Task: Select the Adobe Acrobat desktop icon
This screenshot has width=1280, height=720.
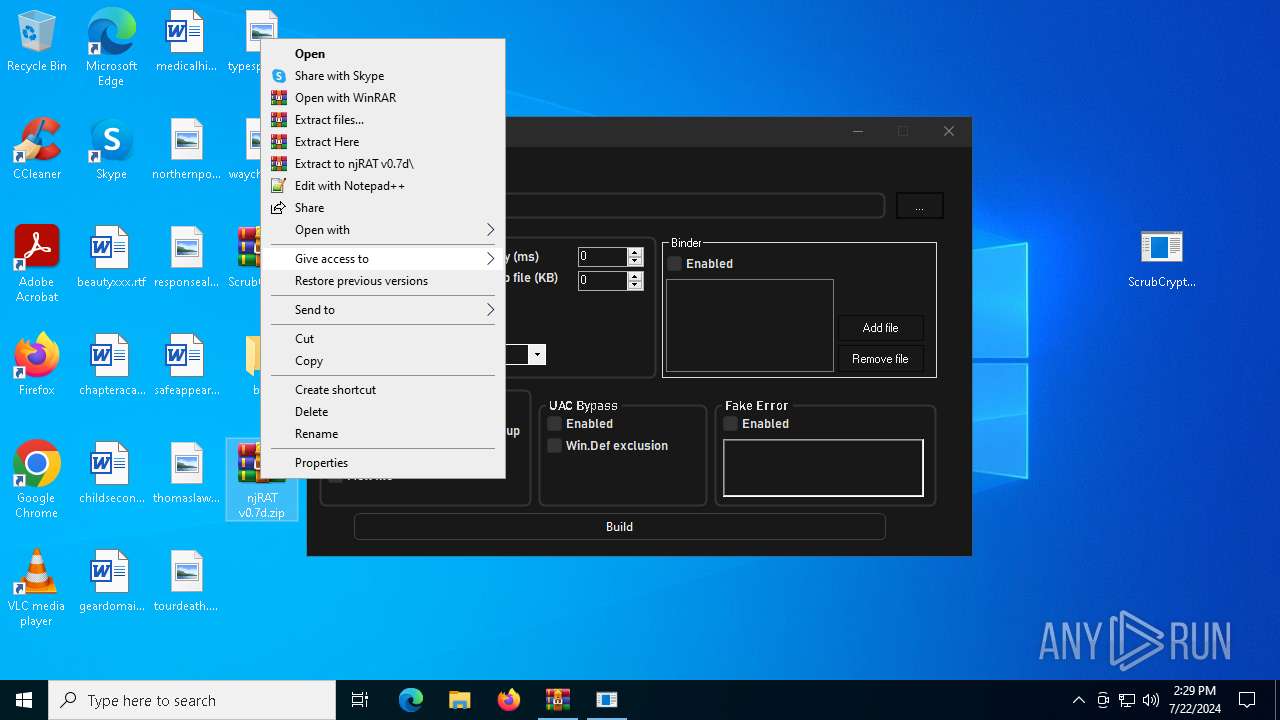Action: [37, 264]
